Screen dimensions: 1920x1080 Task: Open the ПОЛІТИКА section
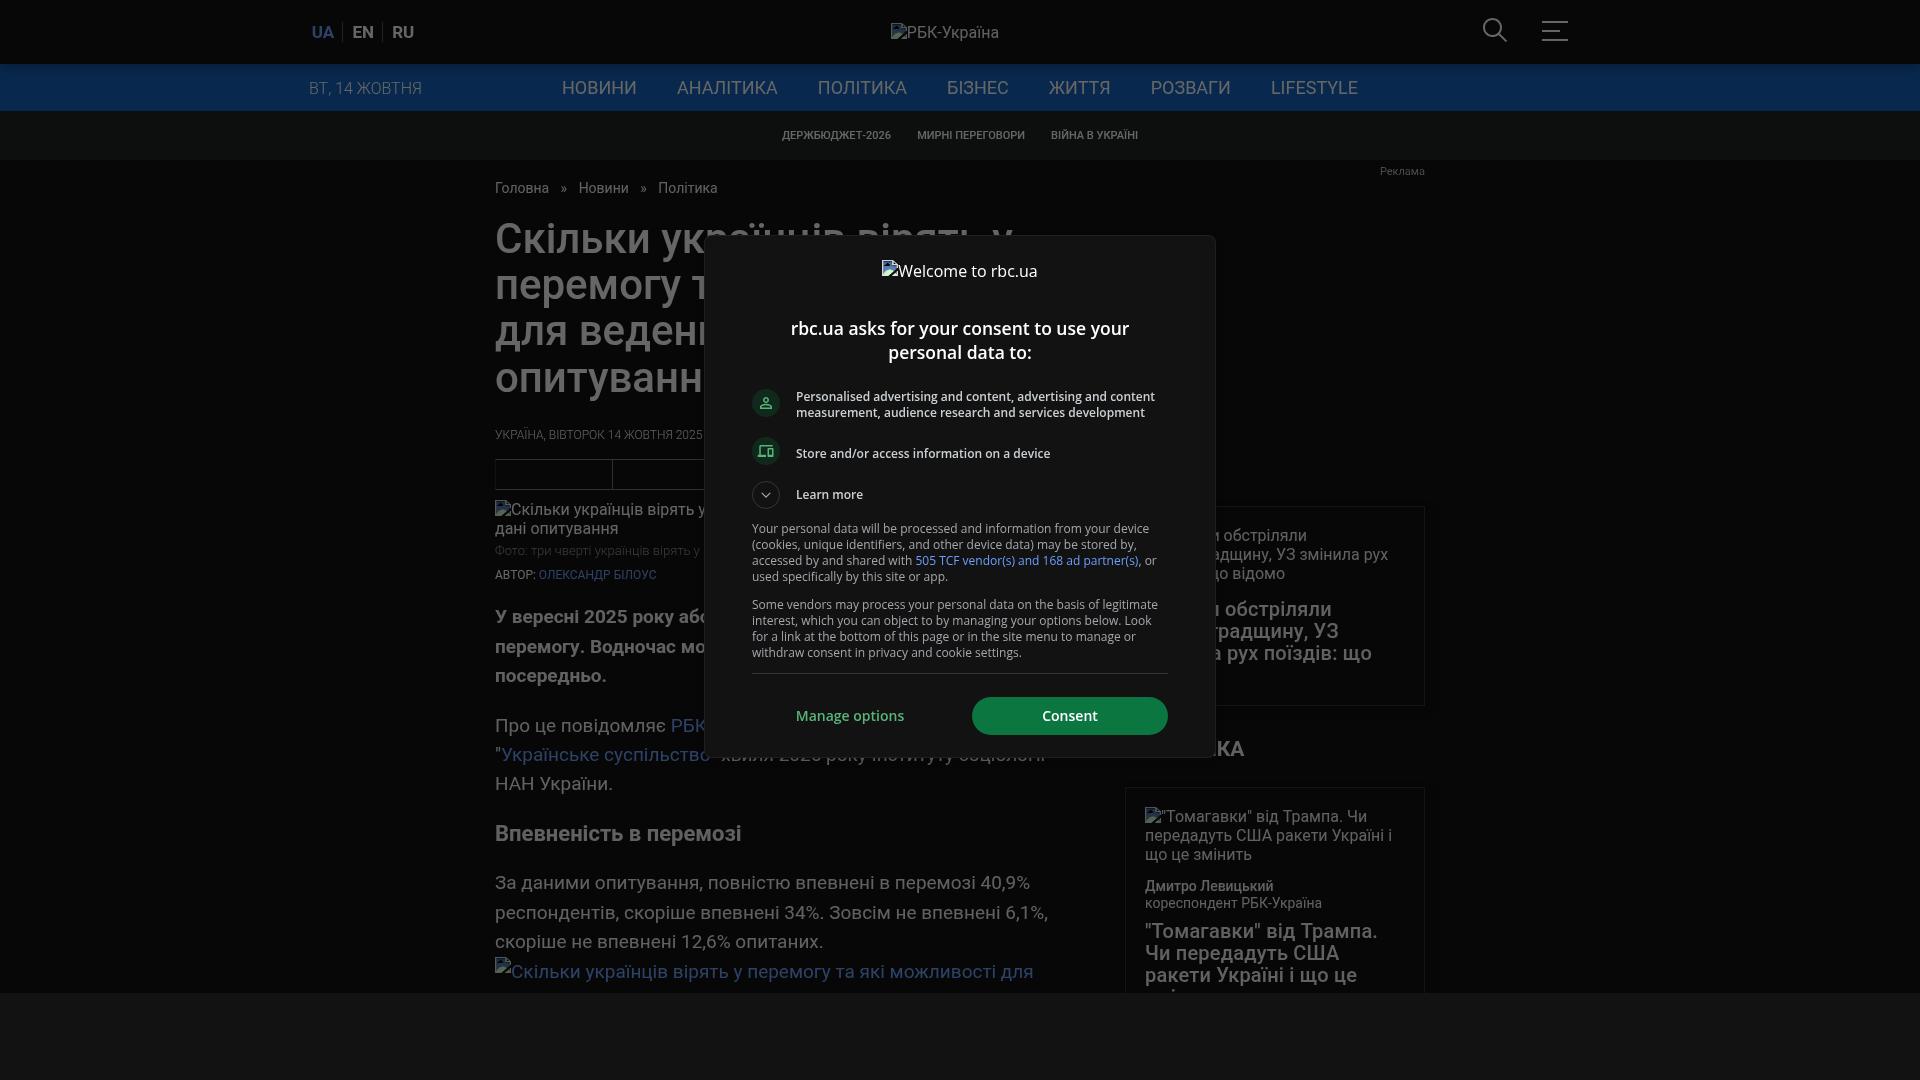(862, 88)
